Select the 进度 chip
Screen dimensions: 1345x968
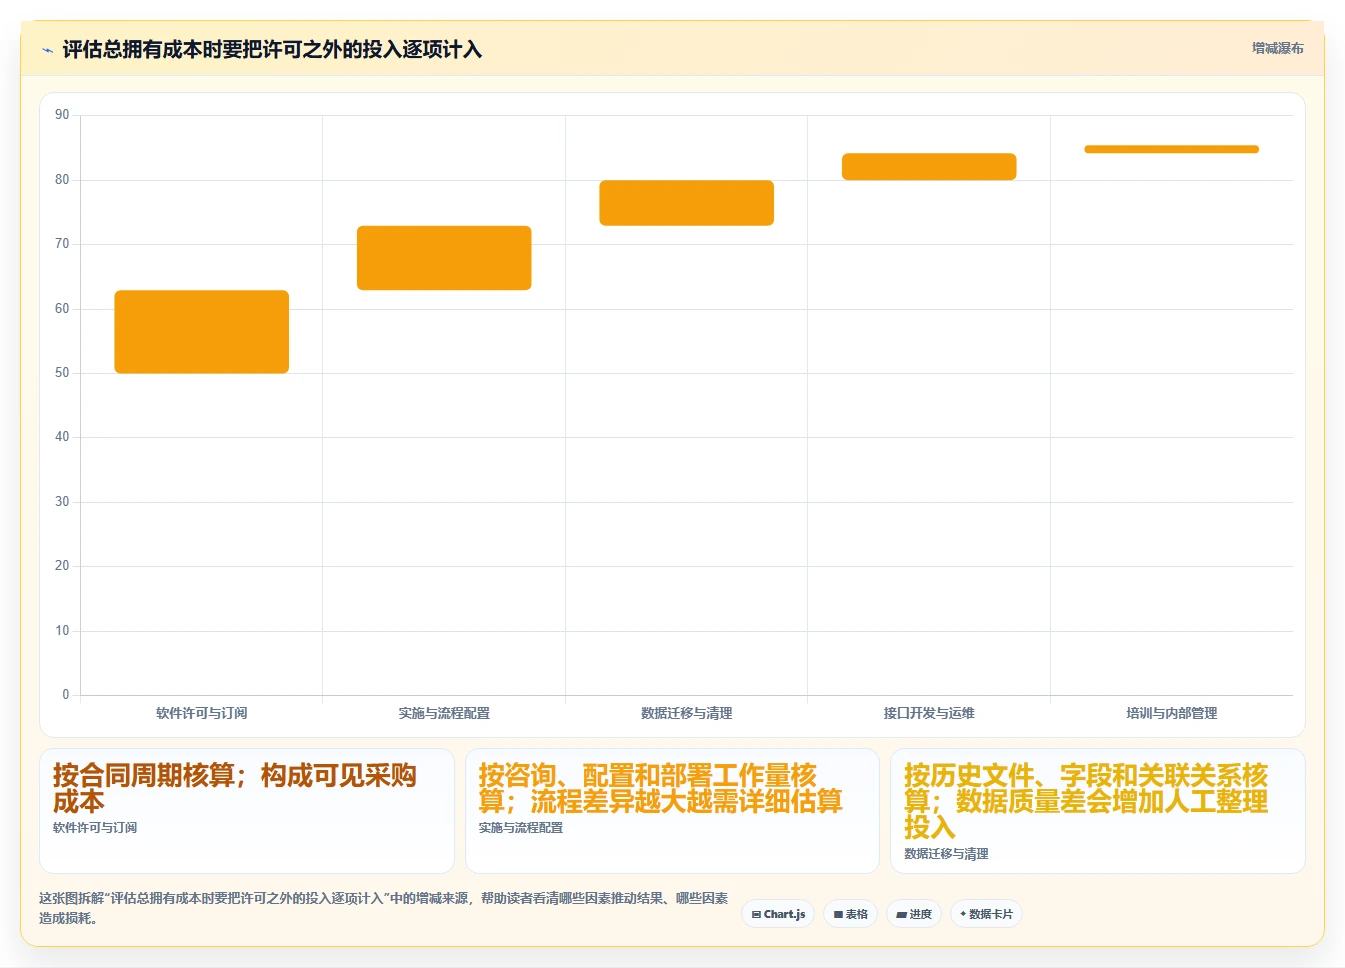pos(914,914)
